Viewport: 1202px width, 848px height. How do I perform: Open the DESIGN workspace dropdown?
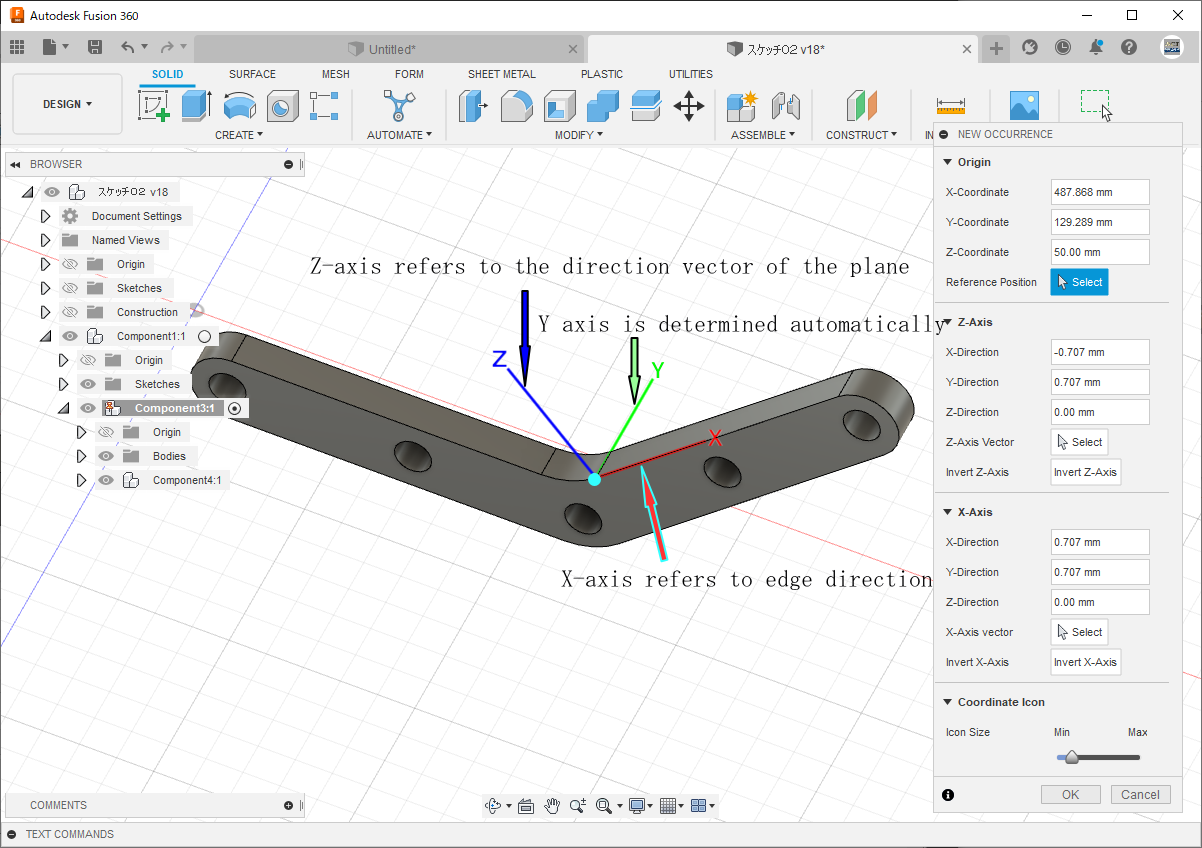click(x=67, y=104)
